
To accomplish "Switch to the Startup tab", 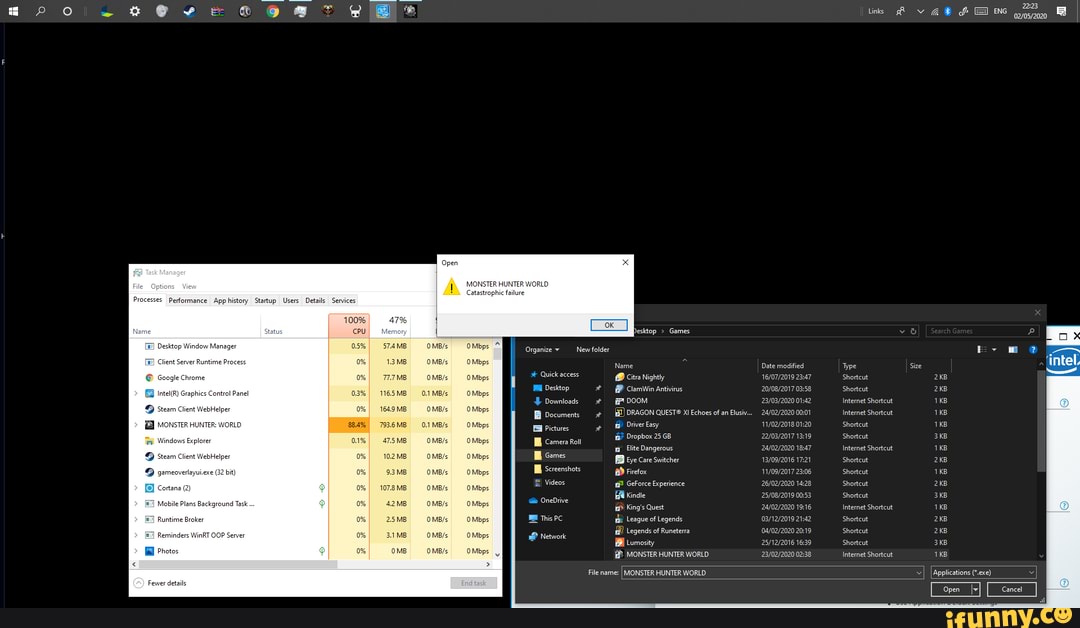I will pos(265,301).
